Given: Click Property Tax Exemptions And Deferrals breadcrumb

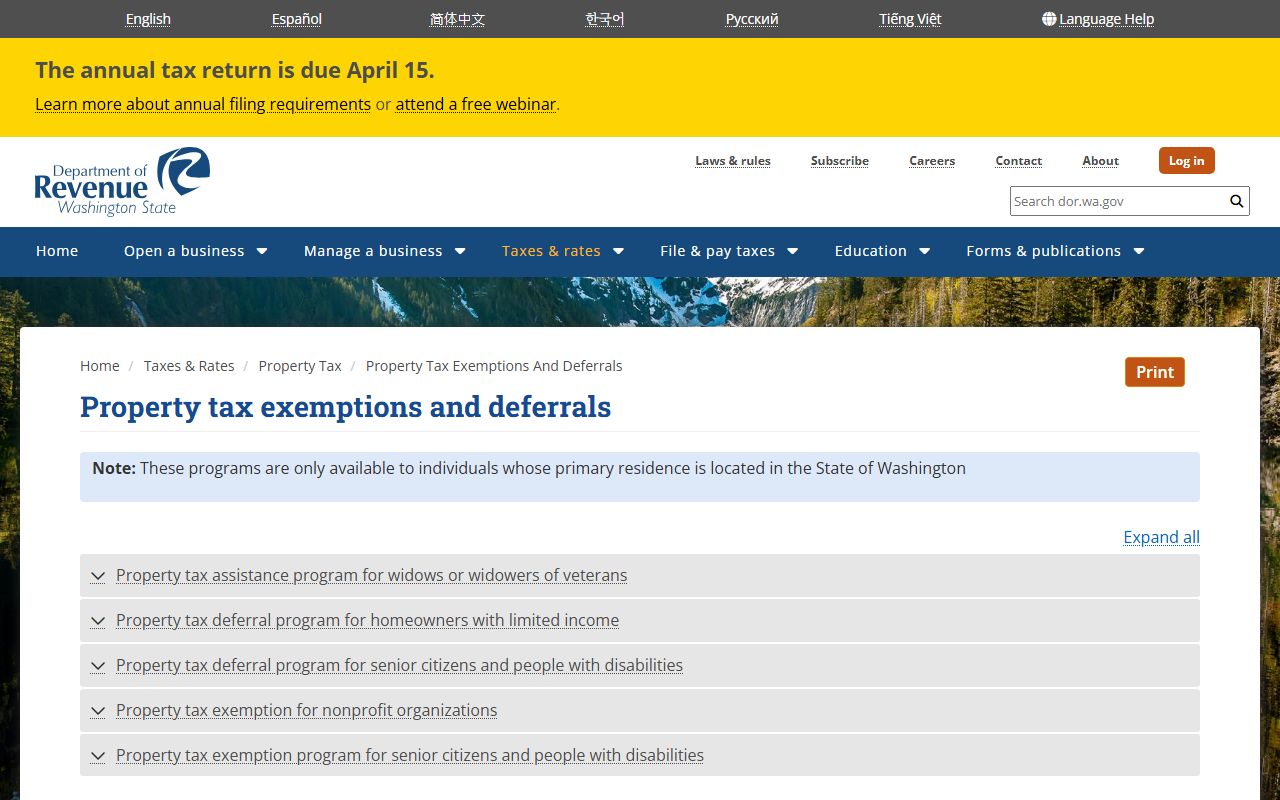Looking at the screenshot, I should [494, 366].
